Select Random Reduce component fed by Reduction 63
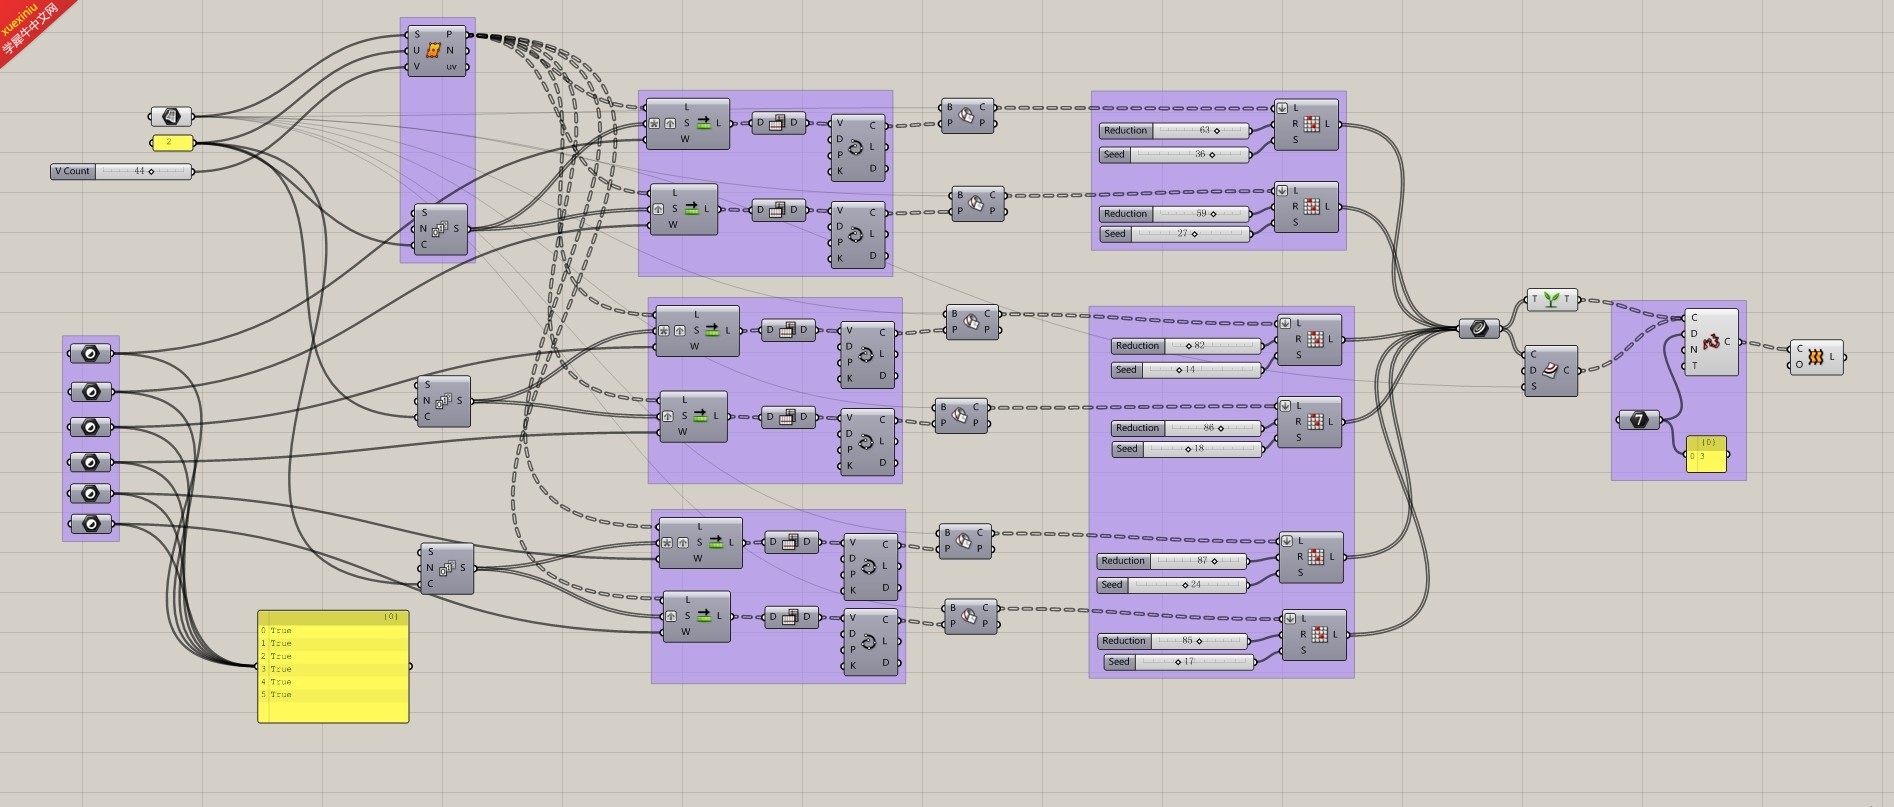The height and width of the screenshot is (807, 1894). (1305, 124)
